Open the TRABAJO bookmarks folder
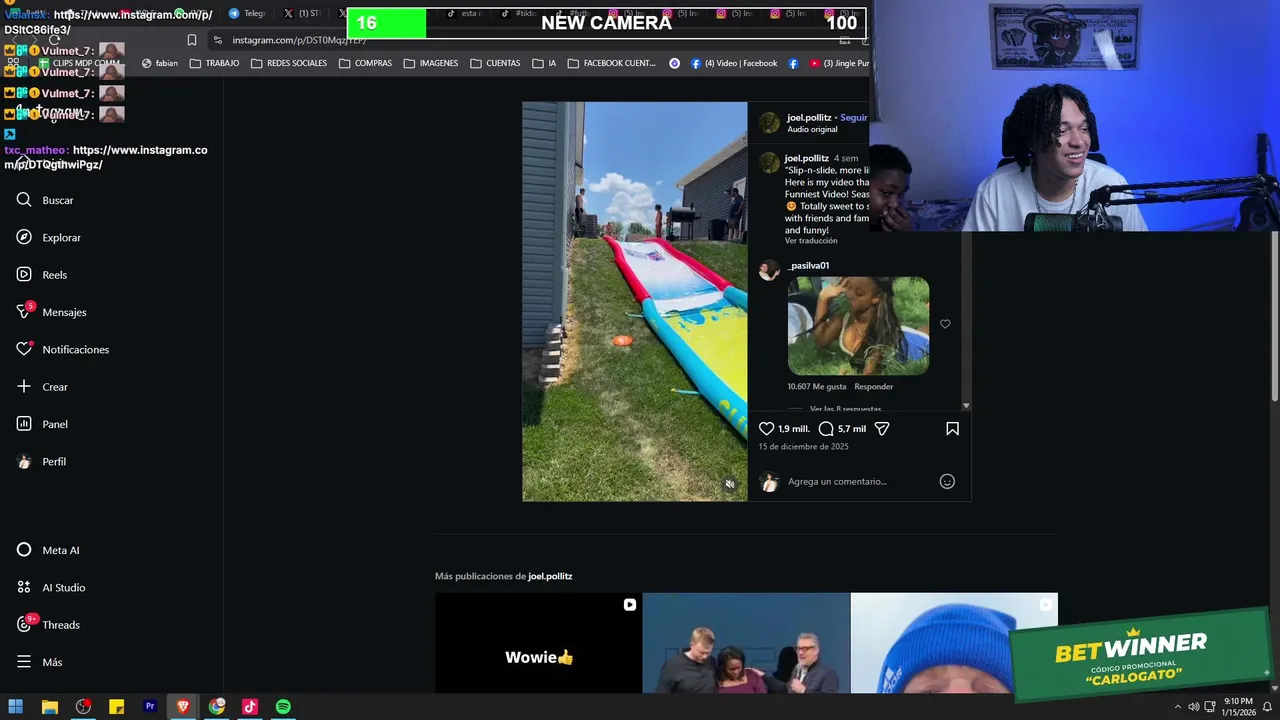The height and width of the screenshot is (720, 1280). coord(214,63)
